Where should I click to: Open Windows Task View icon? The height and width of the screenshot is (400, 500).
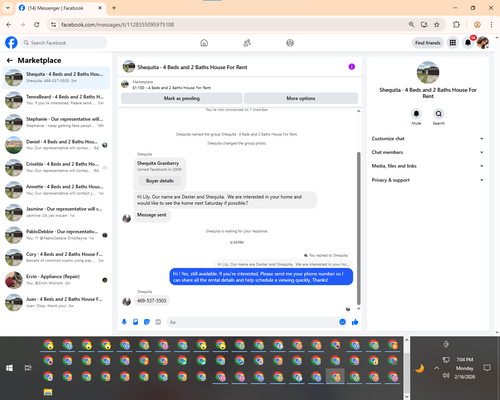click(28, 368)
